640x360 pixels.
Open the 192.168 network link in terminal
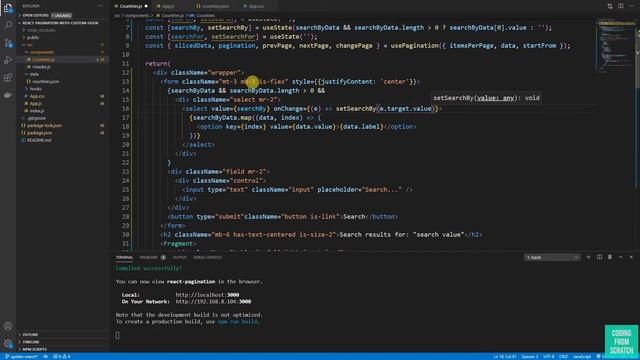coord(213,302)
